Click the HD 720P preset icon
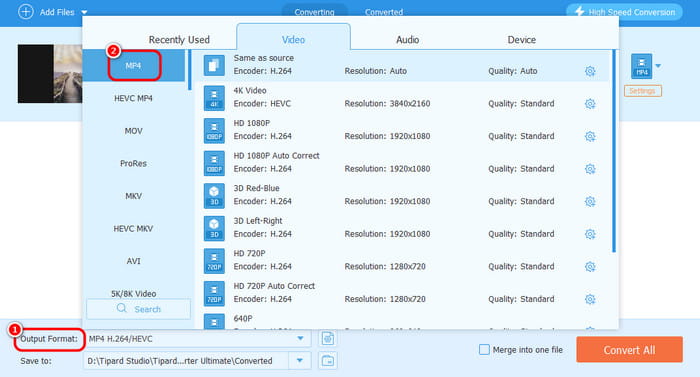This screenshot has height=377, width=700. point(214,261)
